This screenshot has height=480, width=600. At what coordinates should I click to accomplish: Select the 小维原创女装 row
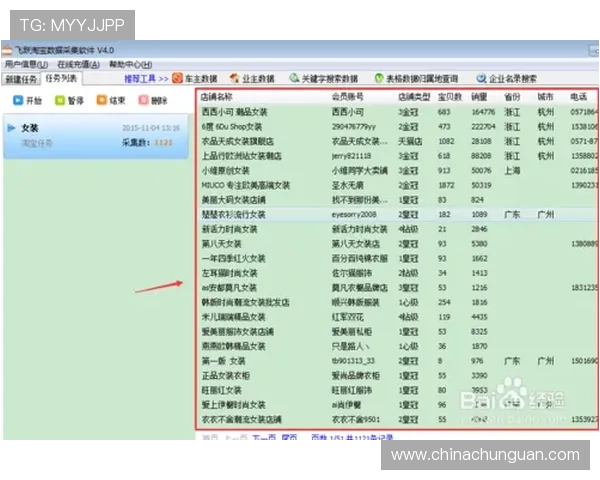(x=397, y=171)
